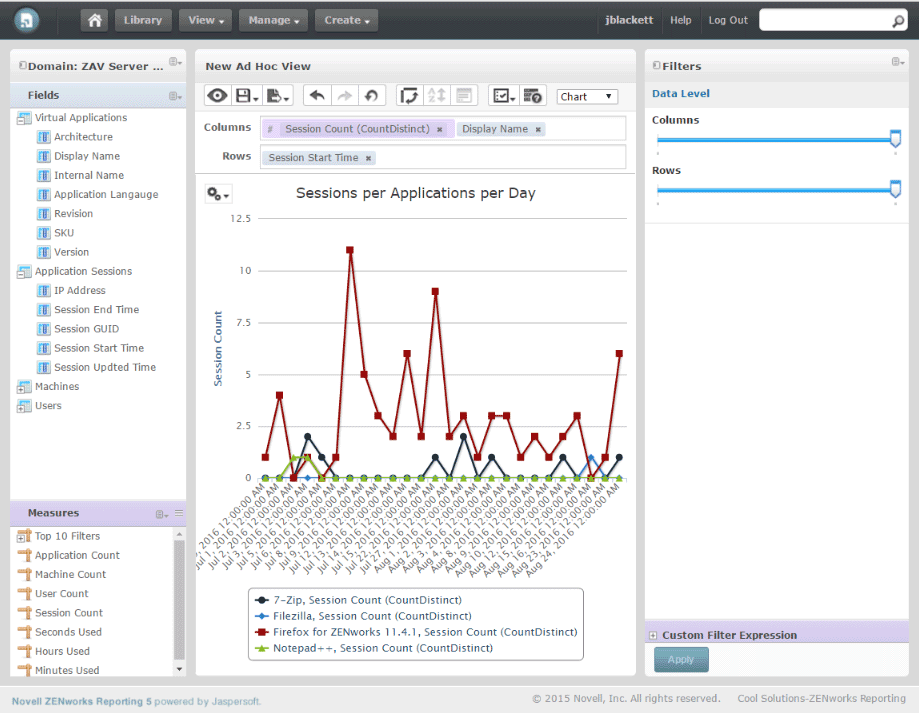The image size is (919, 713).
Task: Select the IP Address field
Action: (80, 291)
